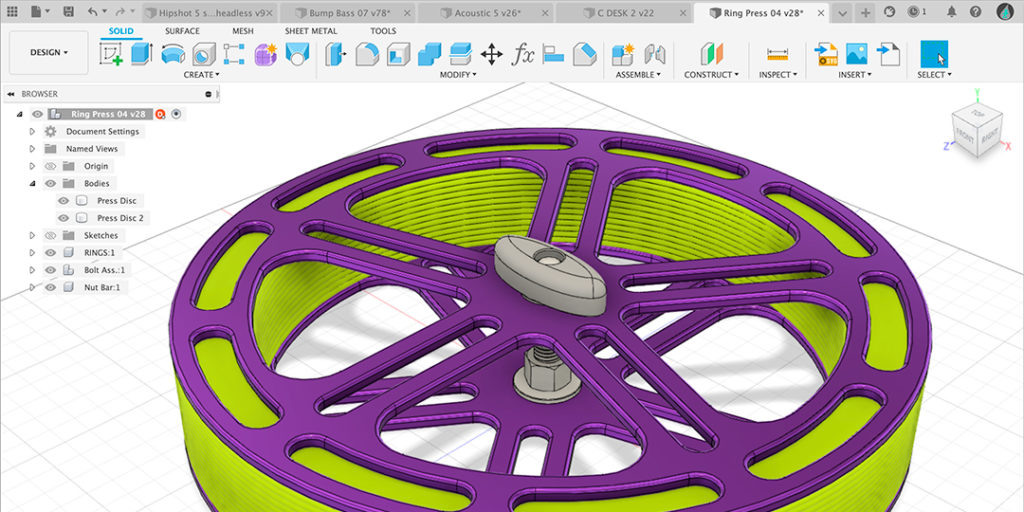The width and height of the screenshot is (1024, 512).
Task: Select the Extrude tool
Action: (x=142, y=54)
